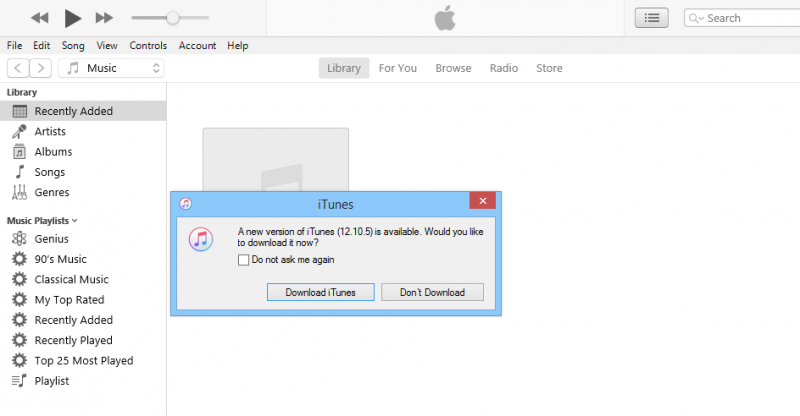Click the Recently Added playlist gear icon

click(19, 320)
